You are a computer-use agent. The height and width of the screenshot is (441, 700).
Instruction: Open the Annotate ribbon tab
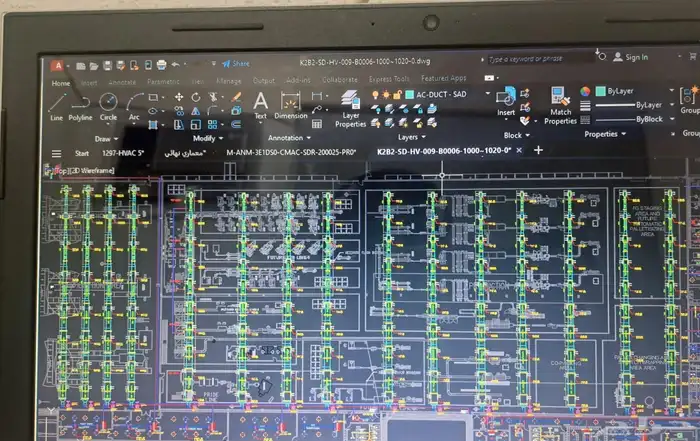click(x=122, y=80)
